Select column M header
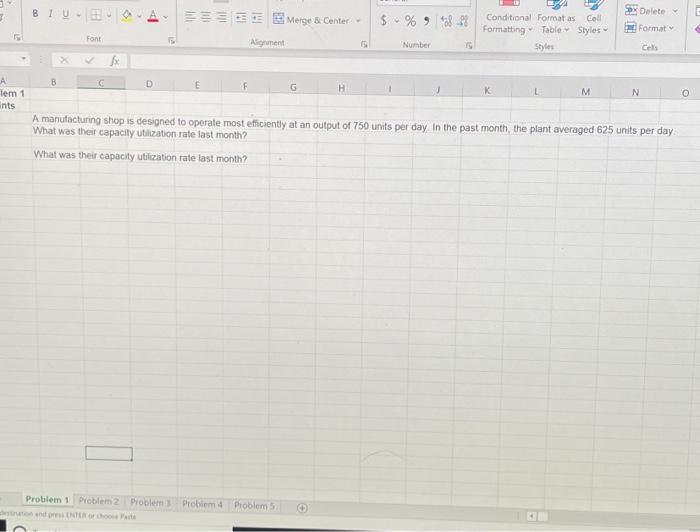 tap(586, 92)
